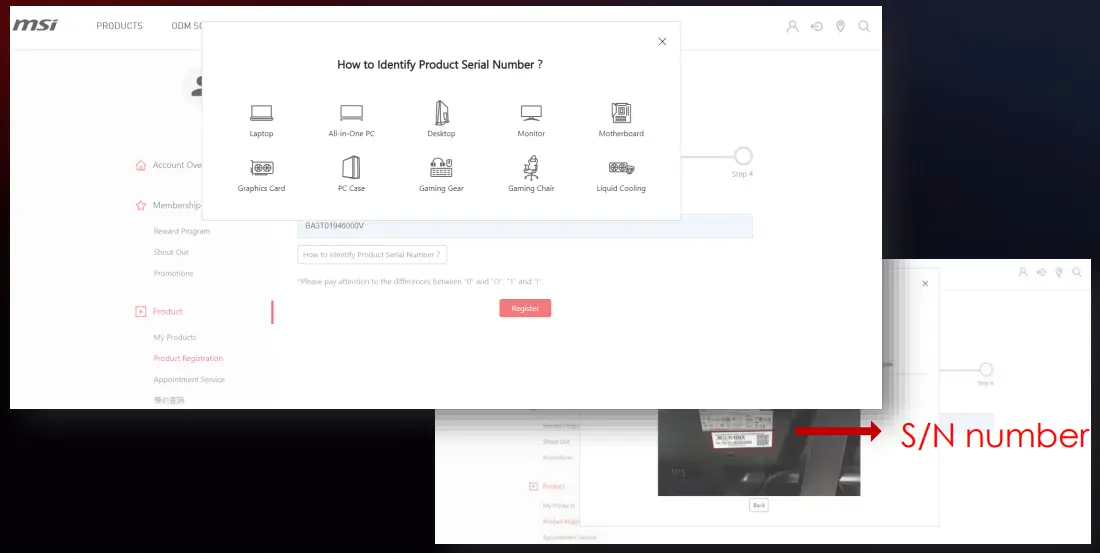Click the Step 4 progress circle

tap(743, 156)
